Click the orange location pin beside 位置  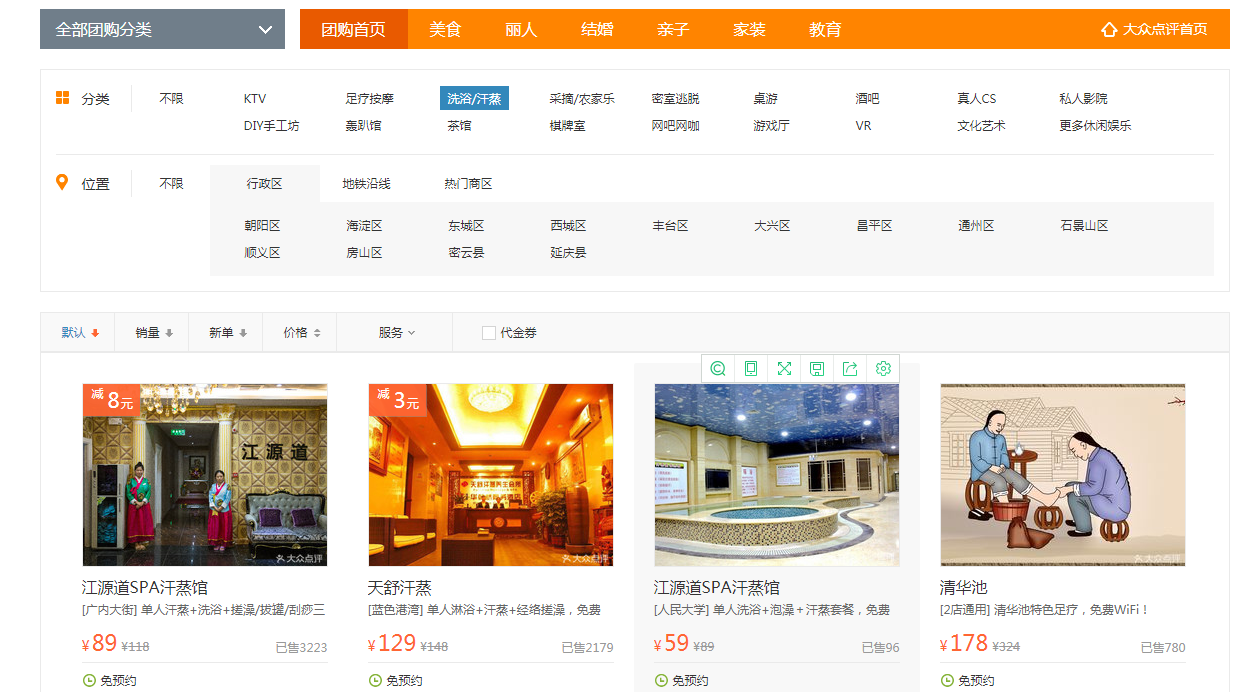[62, 182]
